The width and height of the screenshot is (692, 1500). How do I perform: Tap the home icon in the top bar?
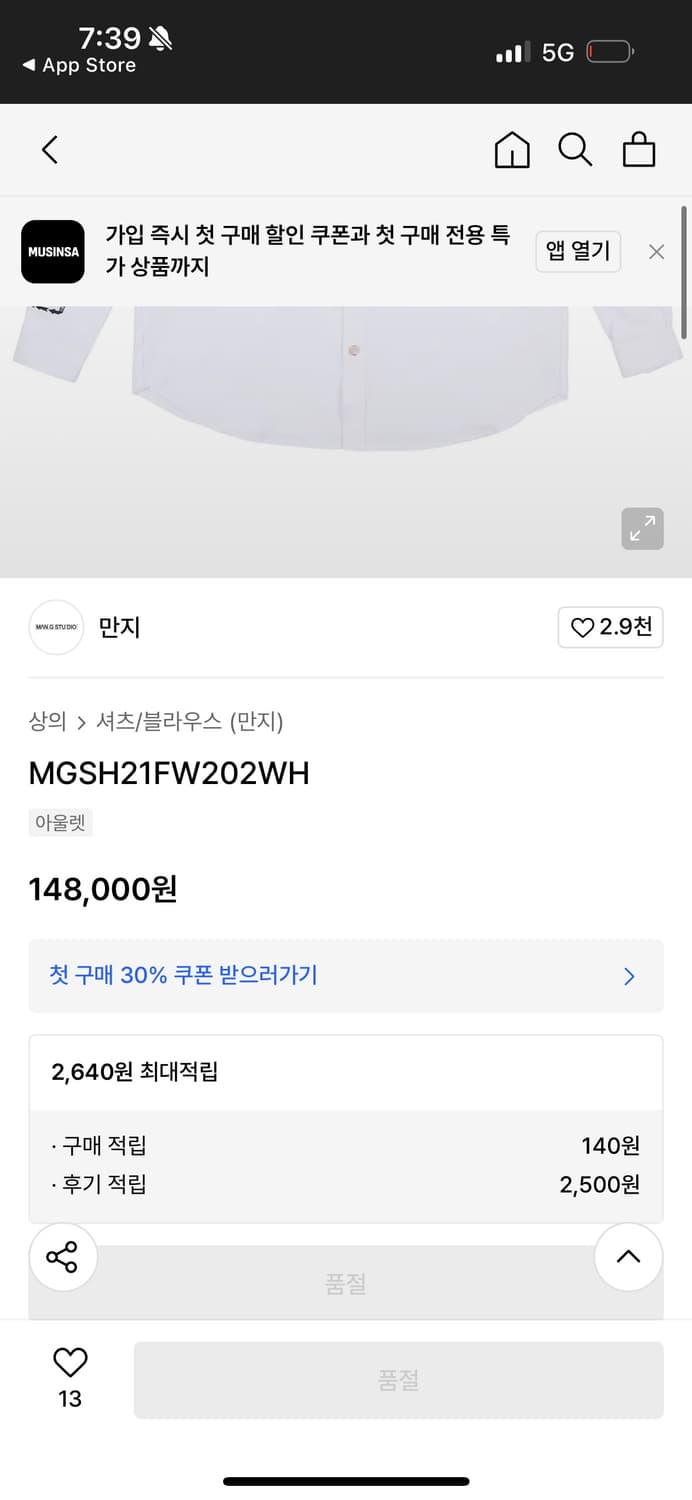coord(511,149)
